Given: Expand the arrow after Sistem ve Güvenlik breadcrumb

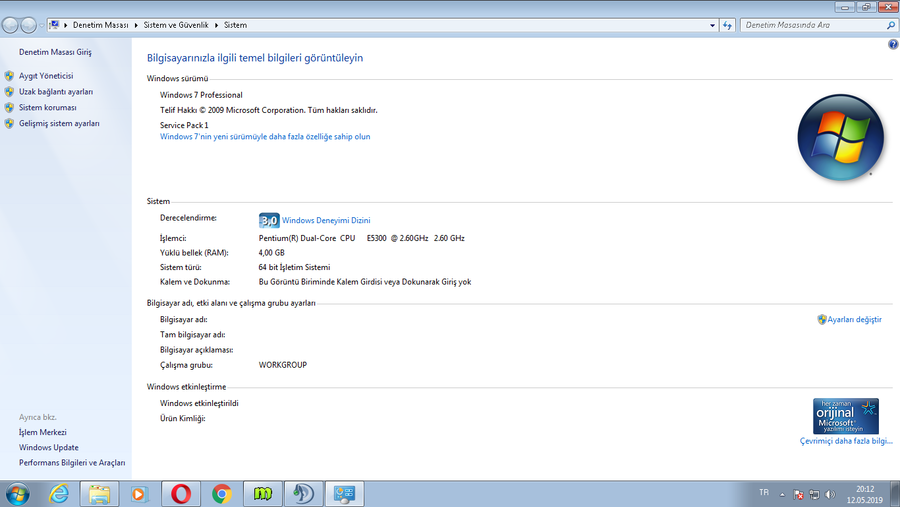Looking at the screenshot, I should [216, 25].
